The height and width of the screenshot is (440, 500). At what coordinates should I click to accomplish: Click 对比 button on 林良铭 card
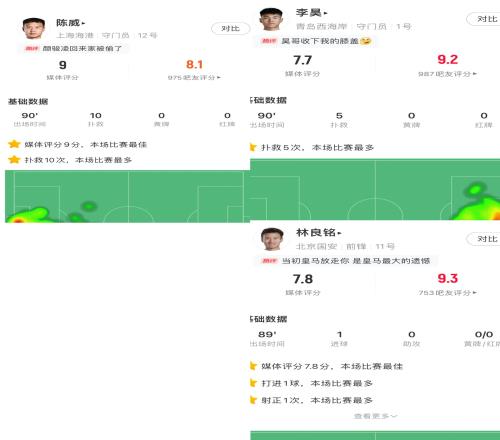click(485, 239)
